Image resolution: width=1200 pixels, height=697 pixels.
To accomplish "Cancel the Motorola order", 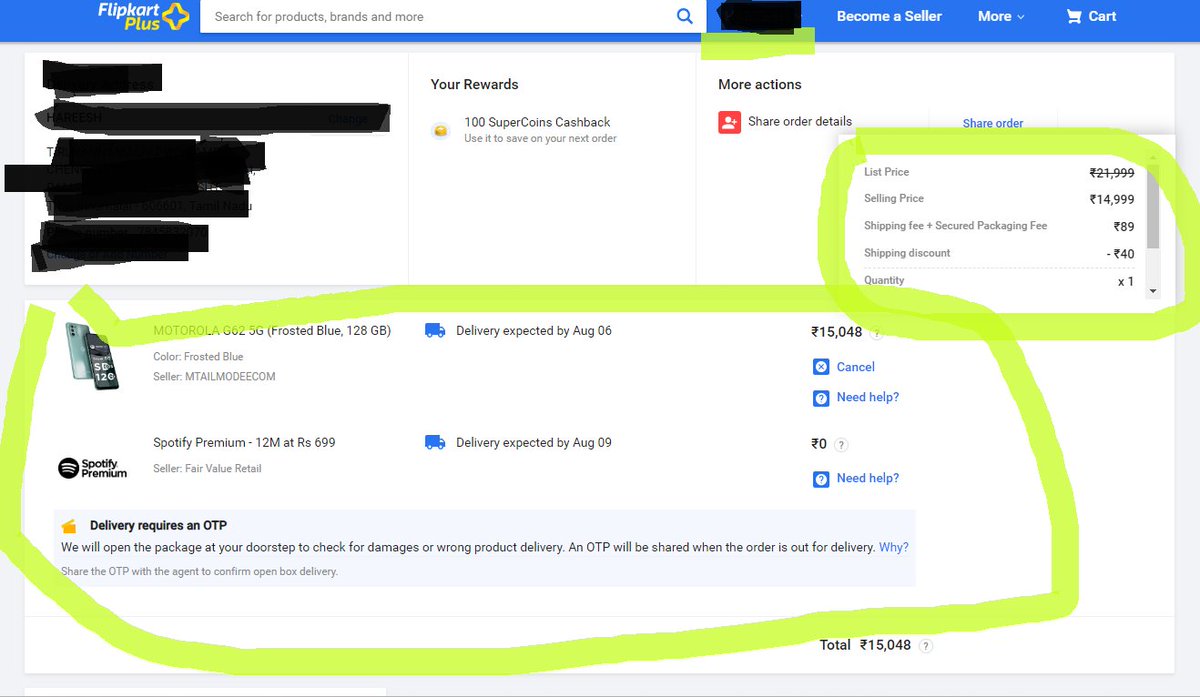I will point(856,367).
